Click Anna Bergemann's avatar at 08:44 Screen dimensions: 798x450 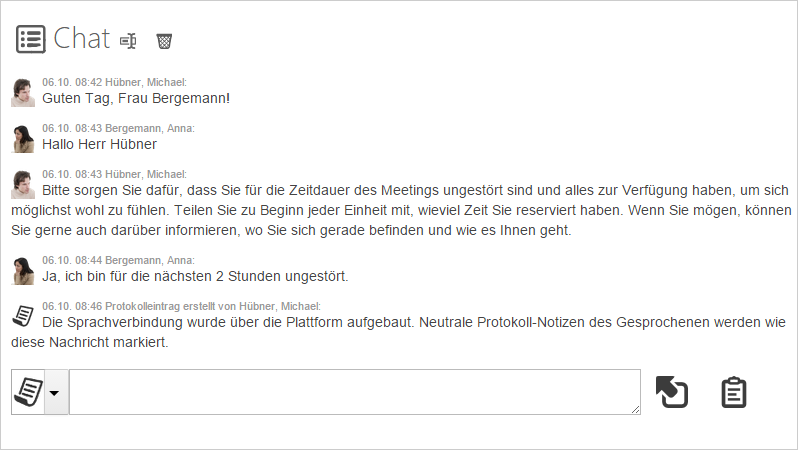(x=23, y=271)
